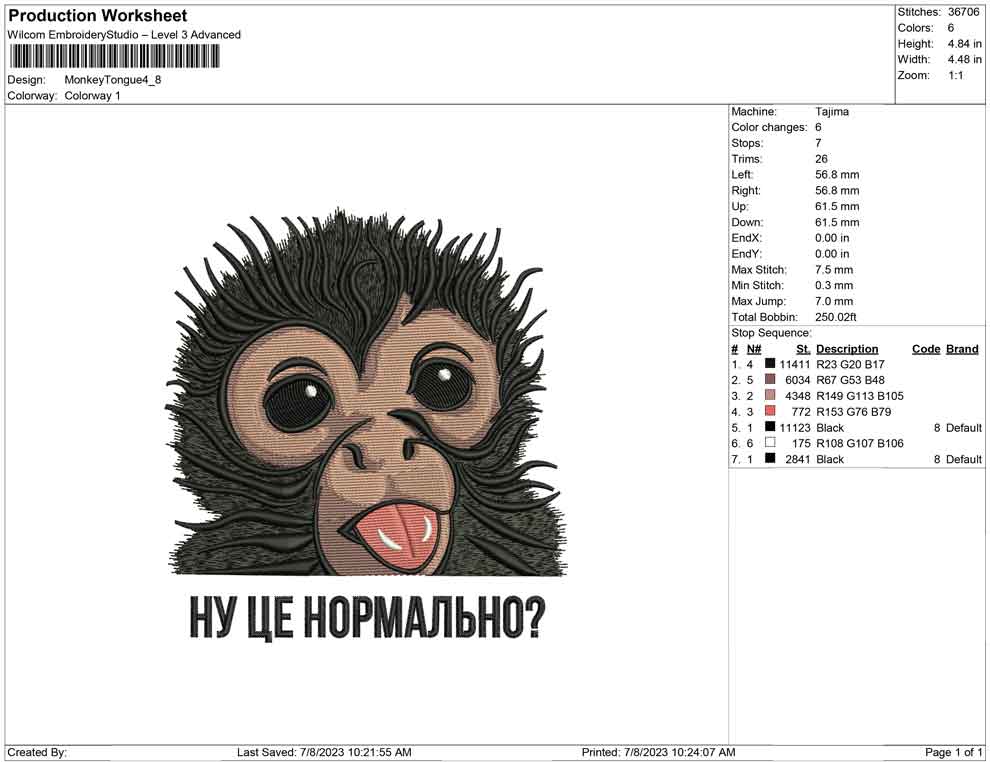Click the barcode under the worksheet title
This screenshot has height=762, width=990.
114,57
